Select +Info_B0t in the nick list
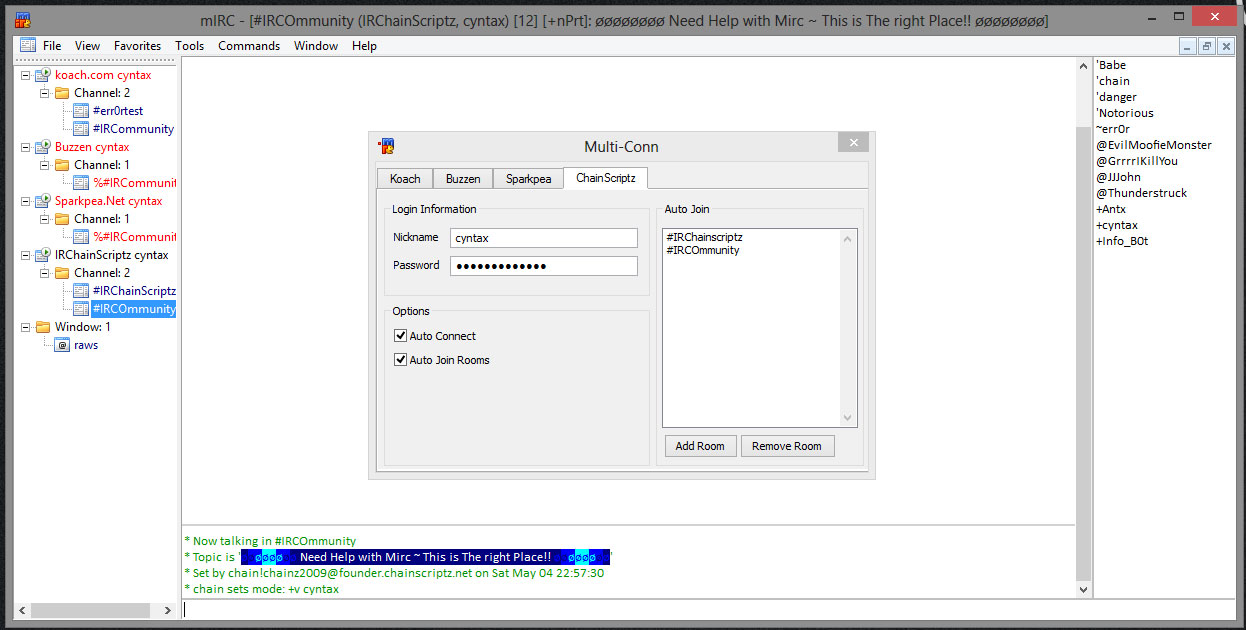Image resolution: width=1246 pixels, height=630 pixels. (x=1122, y=241)
